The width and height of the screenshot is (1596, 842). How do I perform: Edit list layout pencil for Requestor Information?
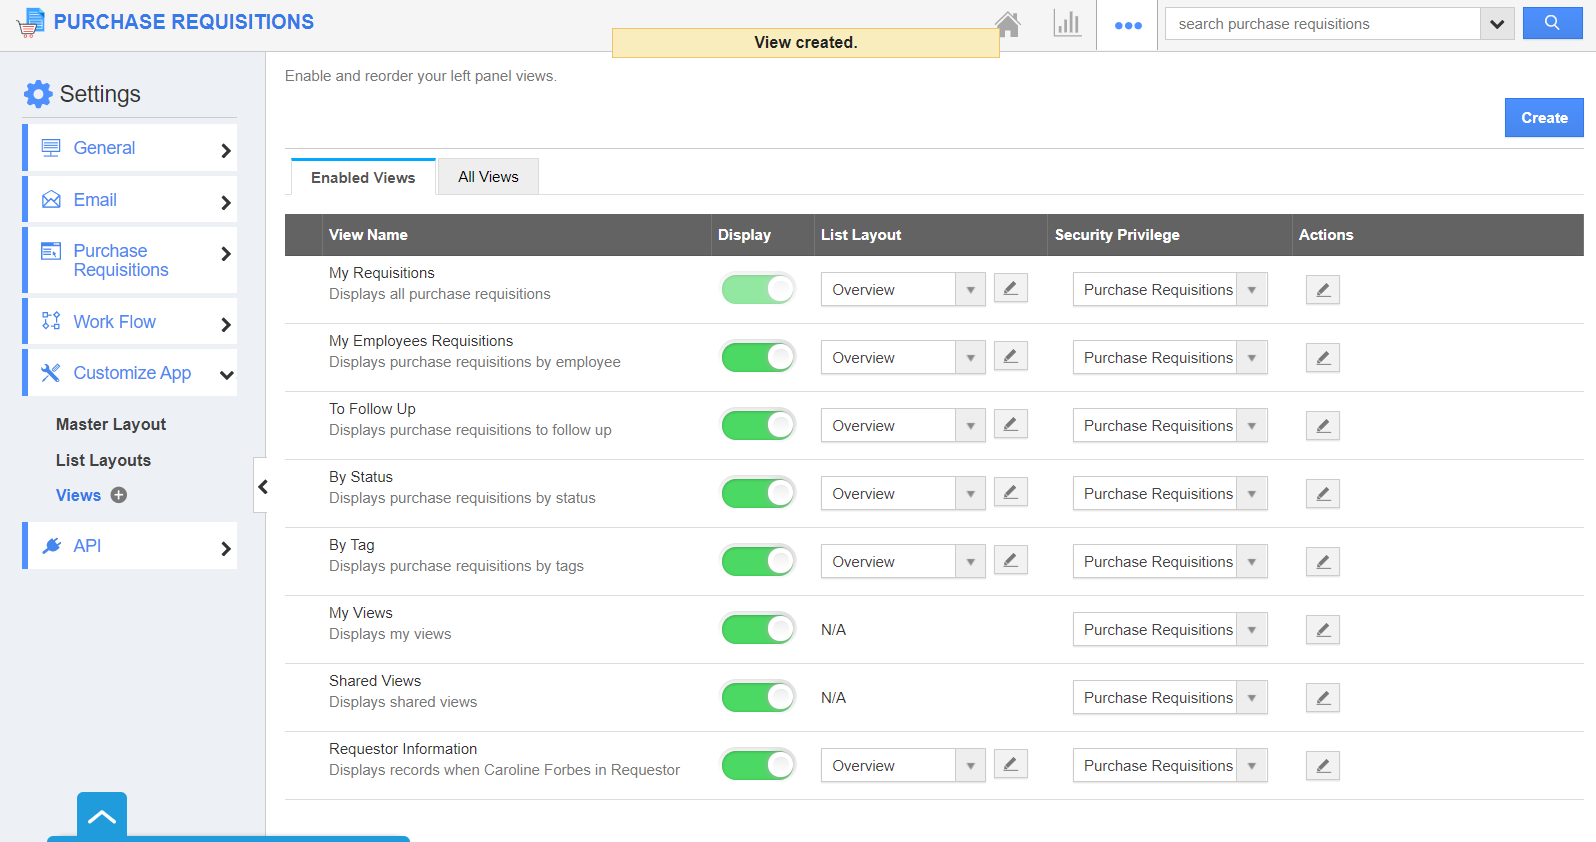tap(1010, 765)
